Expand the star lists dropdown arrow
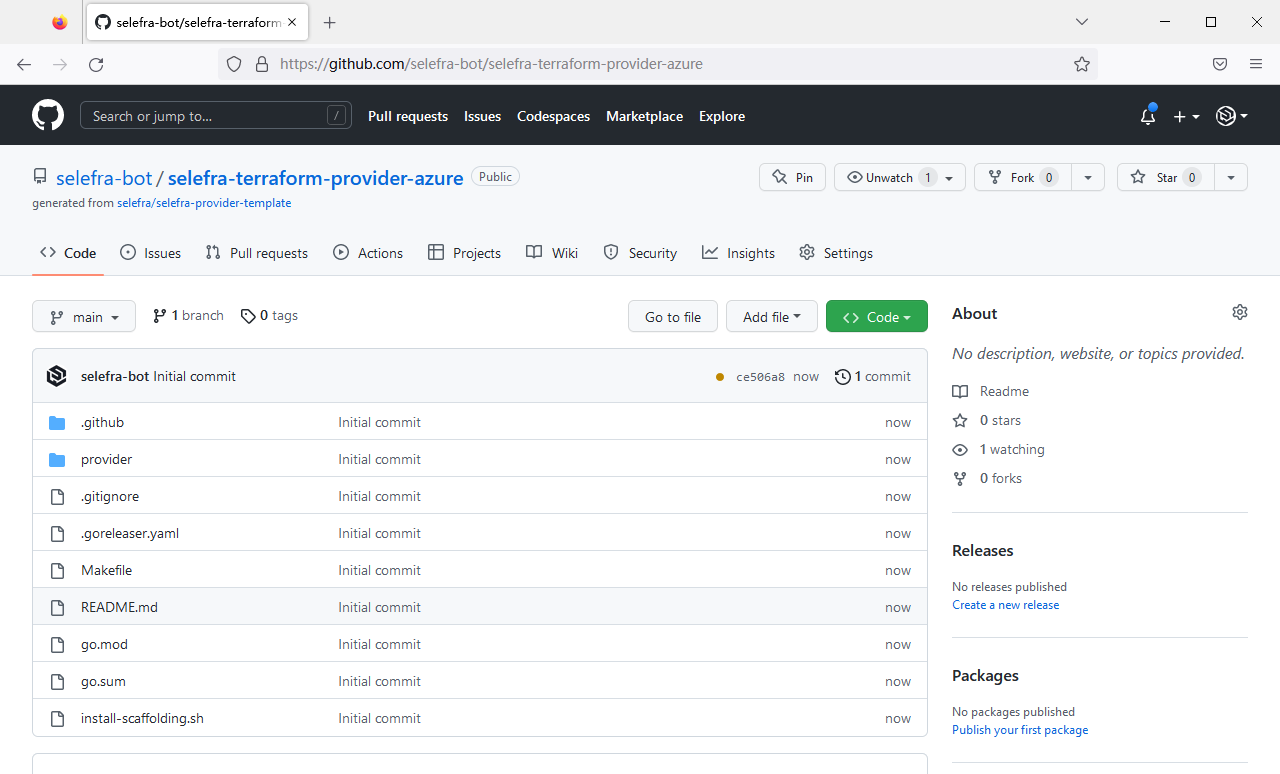Image resolution: width=1280 pixels, height=774 pixels. 1231,177
